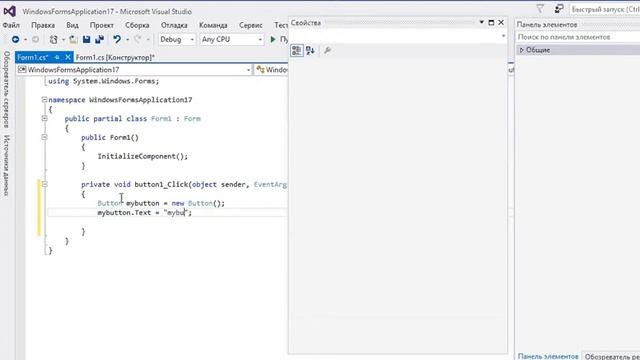
Task: Click the feedback icon beside quick launch
Action: pos(559,8)
